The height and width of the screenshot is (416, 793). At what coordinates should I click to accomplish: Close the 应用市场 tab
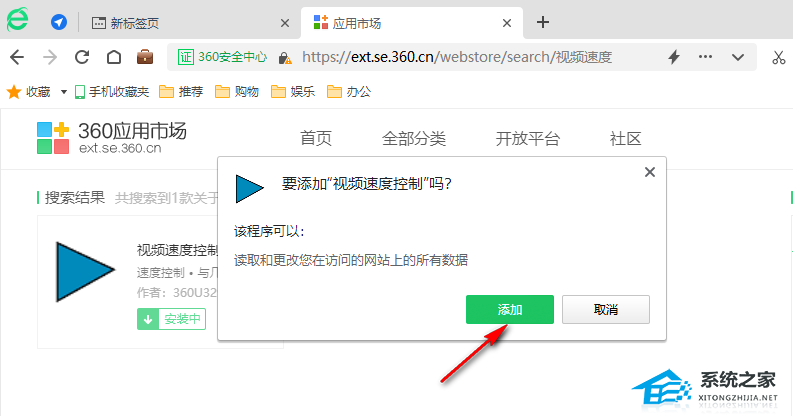click(507, 23)
